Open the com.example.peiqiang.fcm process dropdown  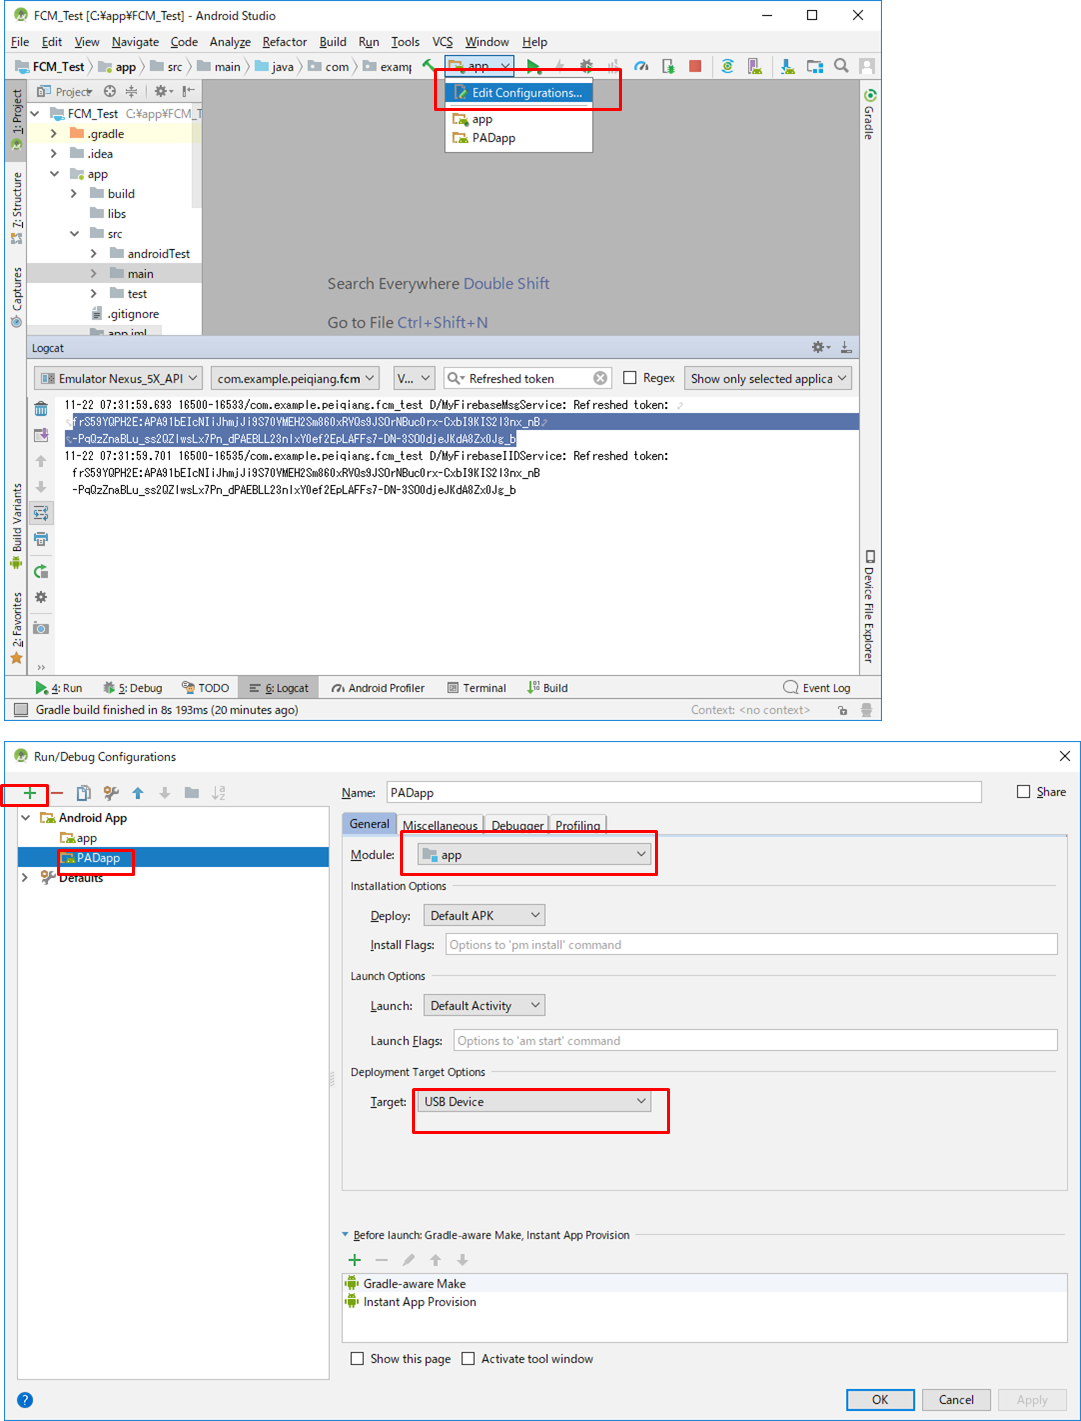click(296, 378)
